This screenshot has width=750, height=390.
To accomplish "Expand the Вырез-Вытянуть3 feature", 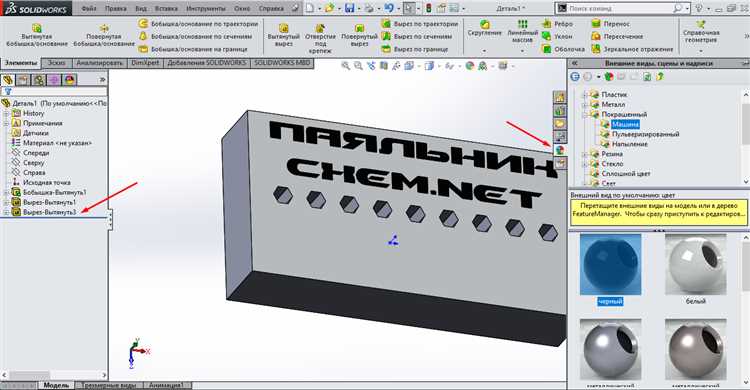I will (x=6, y=212).
